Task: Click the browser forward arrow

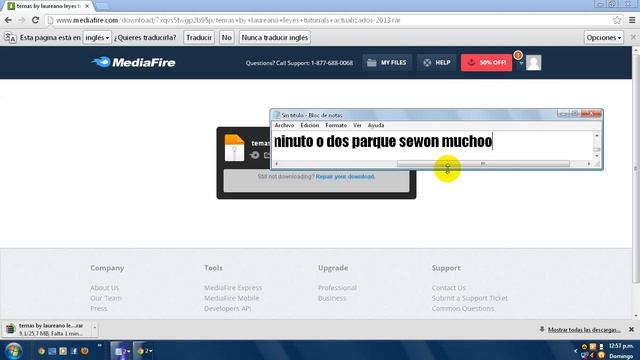Action: coord(22,20)
